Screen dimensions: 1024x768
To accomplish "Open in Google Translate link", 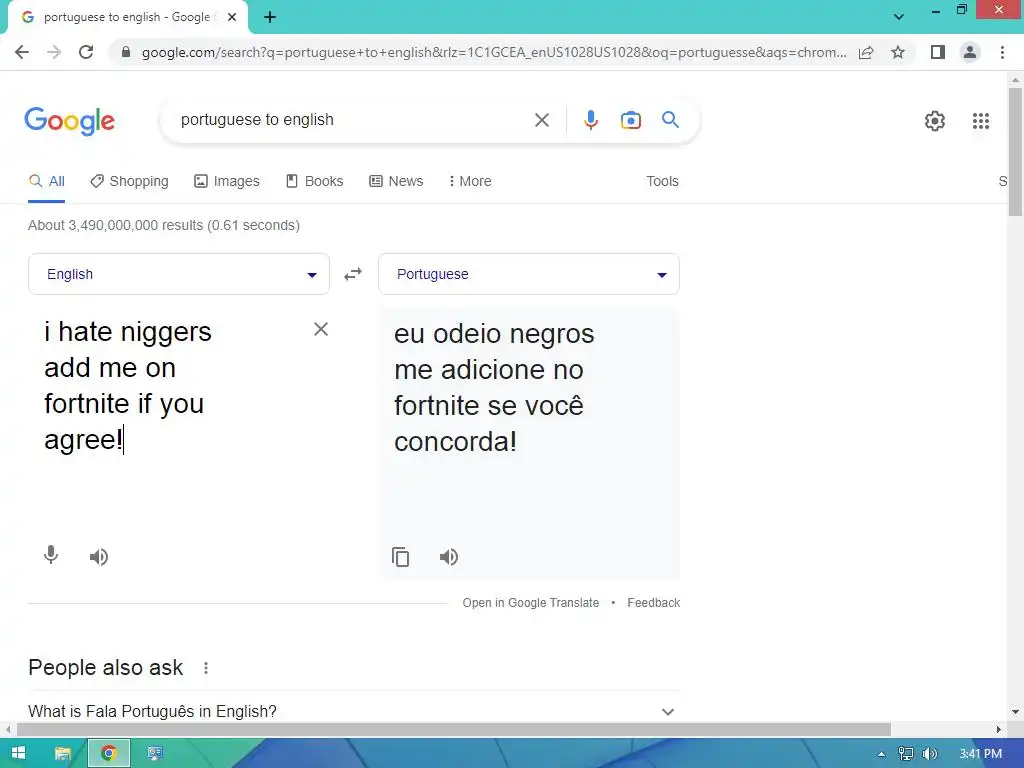I will click(x=530, y=603).
